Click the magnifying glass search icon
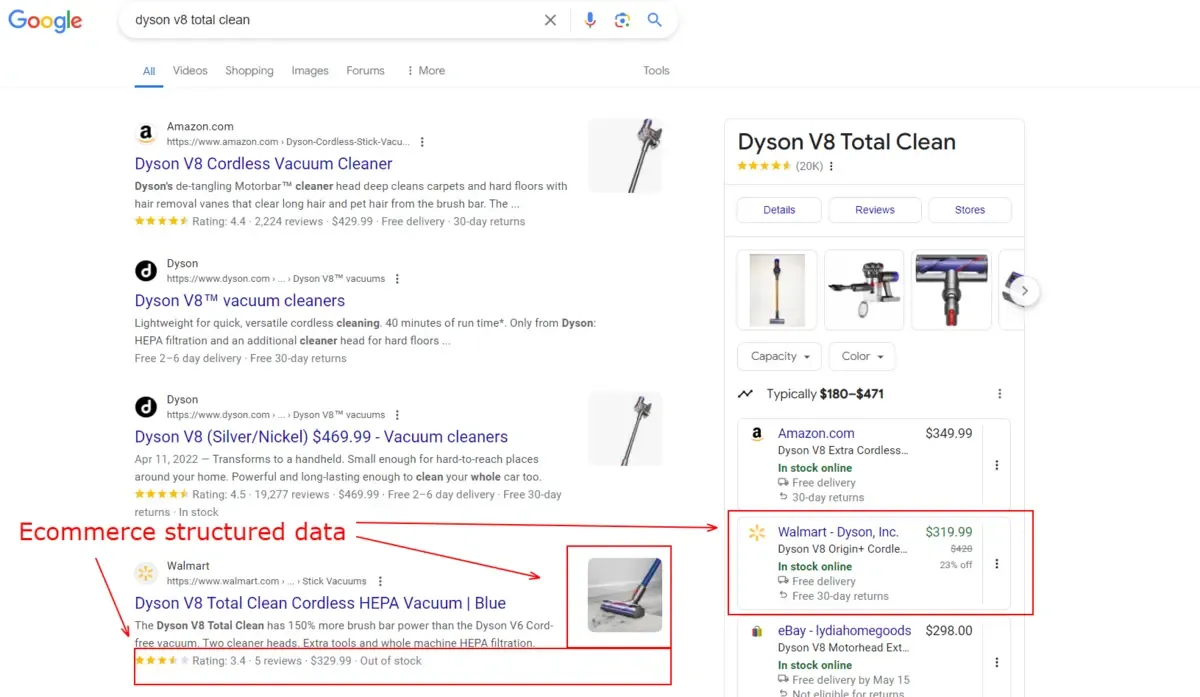 (655, 19)
